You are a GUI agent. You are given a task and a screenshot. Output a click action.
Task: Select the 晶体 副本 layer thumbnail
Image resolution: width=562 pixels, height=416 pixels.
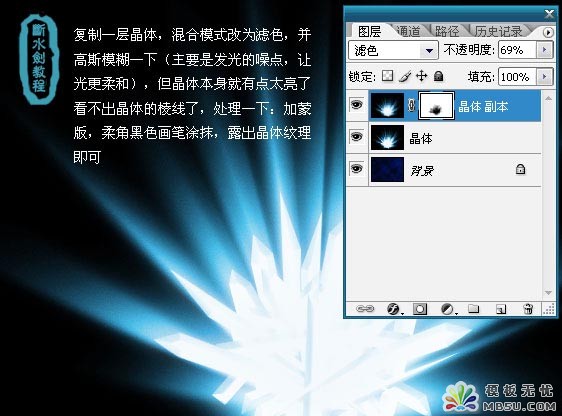coord(387,105)
